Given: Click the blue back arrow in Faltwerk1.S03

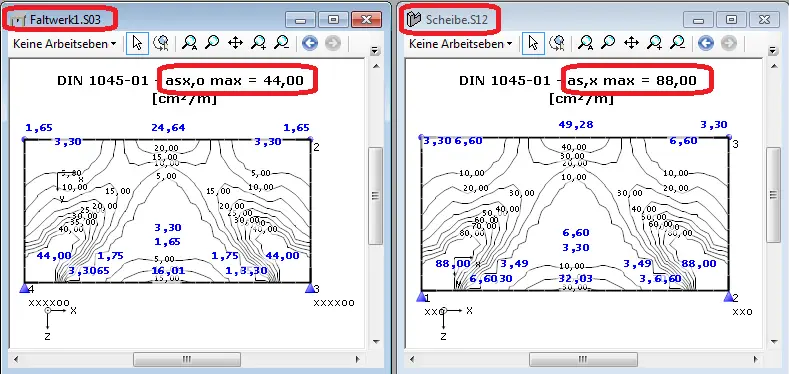Looking at the screenshot, I should (x=309, y=43).
